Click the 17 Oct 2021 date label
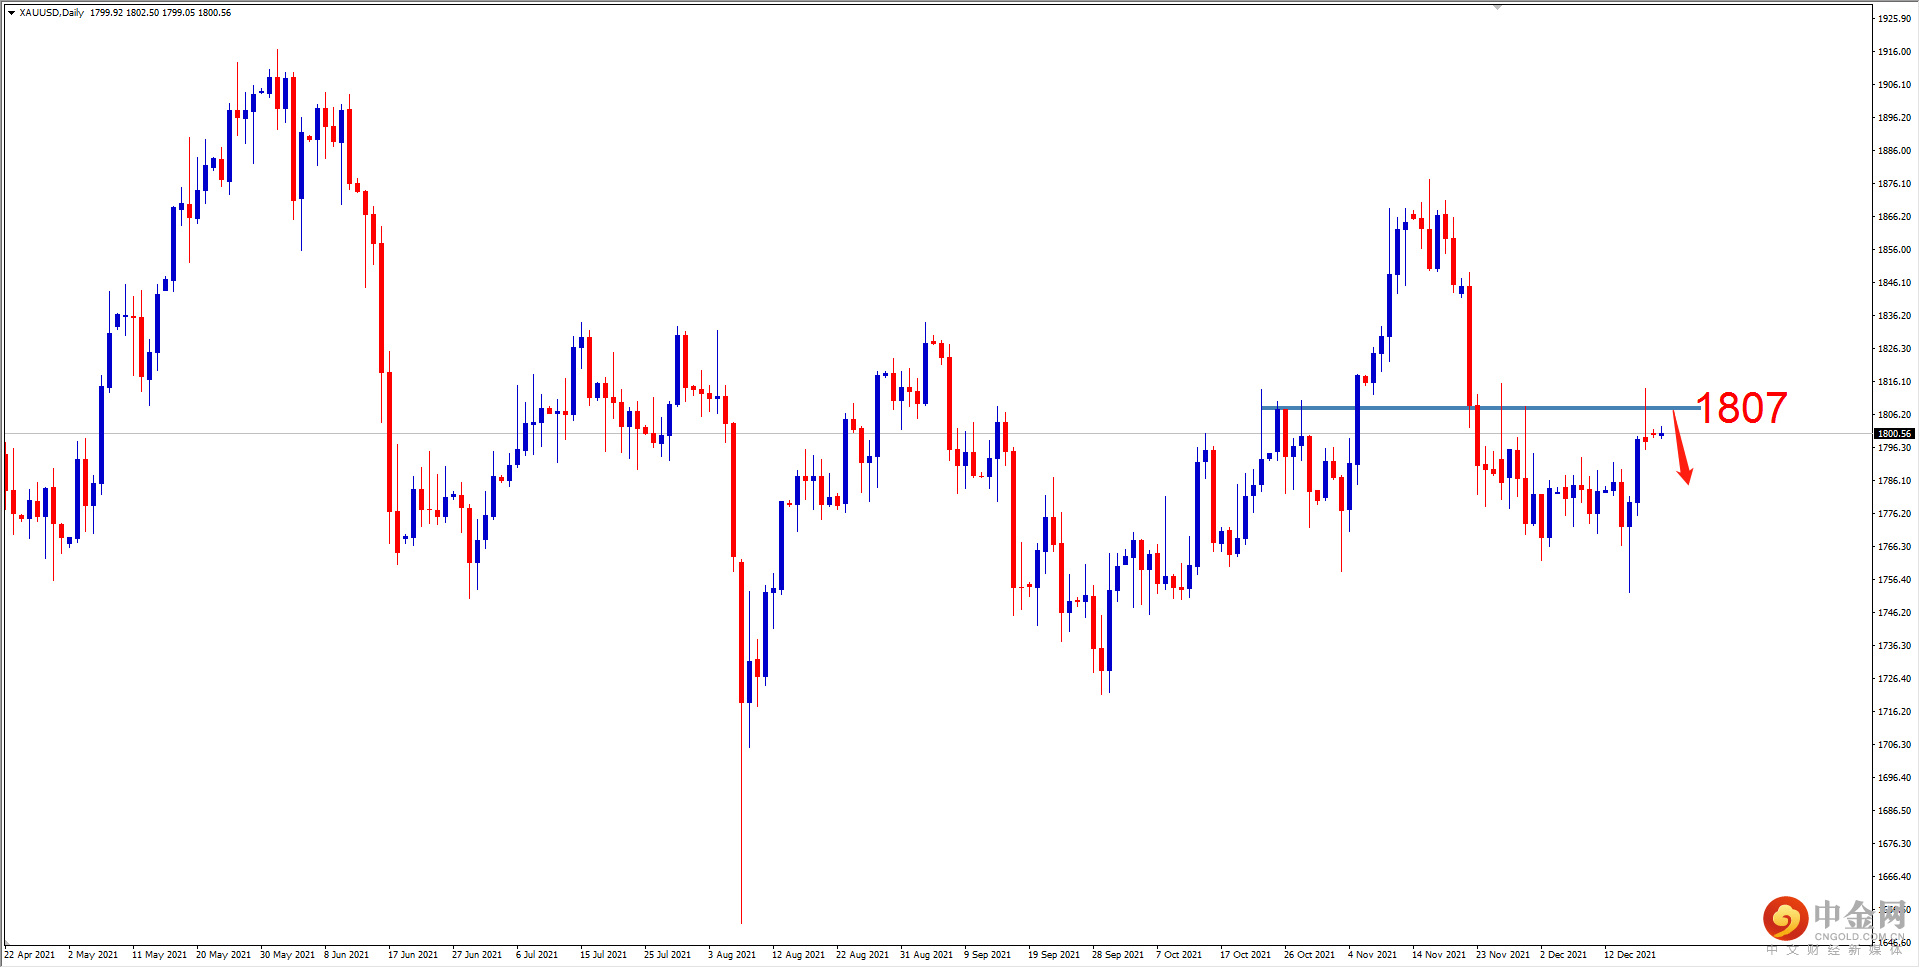The height and width of the screenshot is (968, 1920). 1245,955
